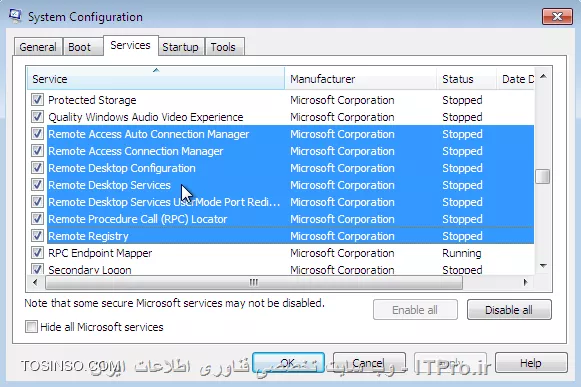The width and height of the screenshot is (581, 387).
Task: Select the Services tab
Action: [130, 45]
